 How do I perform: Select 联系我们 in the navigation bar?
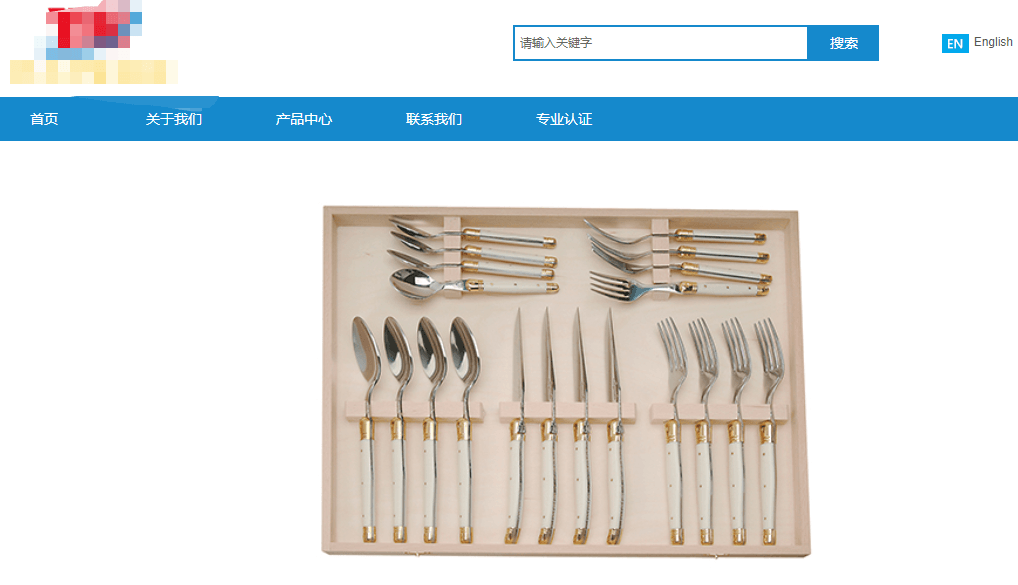pyautogui.click(x=434, y=119)
